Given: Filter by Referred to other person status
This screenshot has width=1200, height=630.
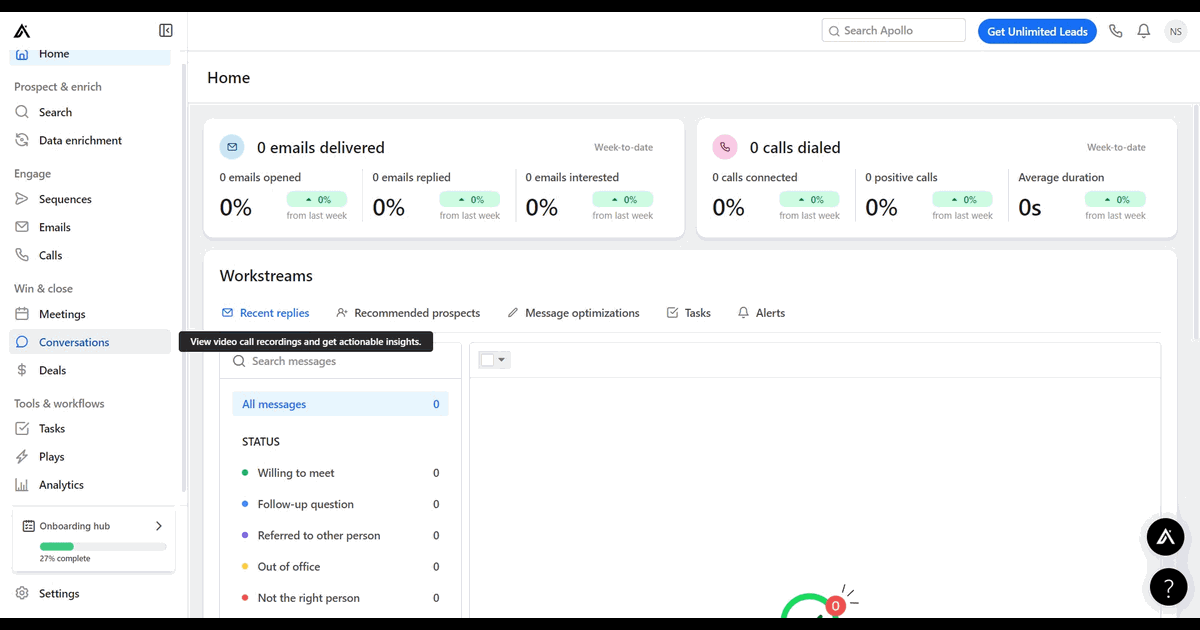Looking at the screenshot, I should (x=340, y=535).
